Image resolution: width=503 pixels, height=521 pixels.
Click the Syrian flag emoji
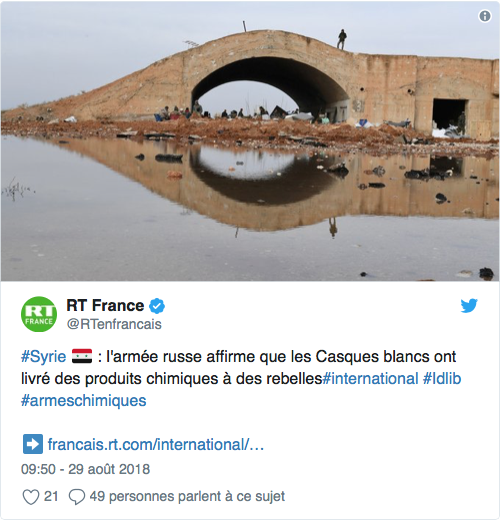(x=82, y=356)
